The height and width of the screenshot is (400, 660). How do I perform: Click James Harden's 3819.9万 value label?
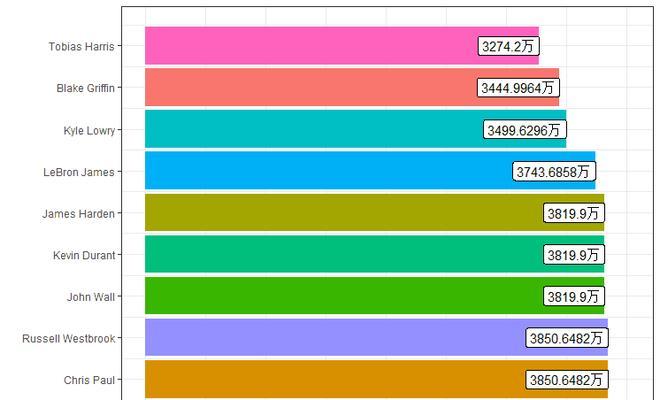pyautogui.click(x=574, y=213)
